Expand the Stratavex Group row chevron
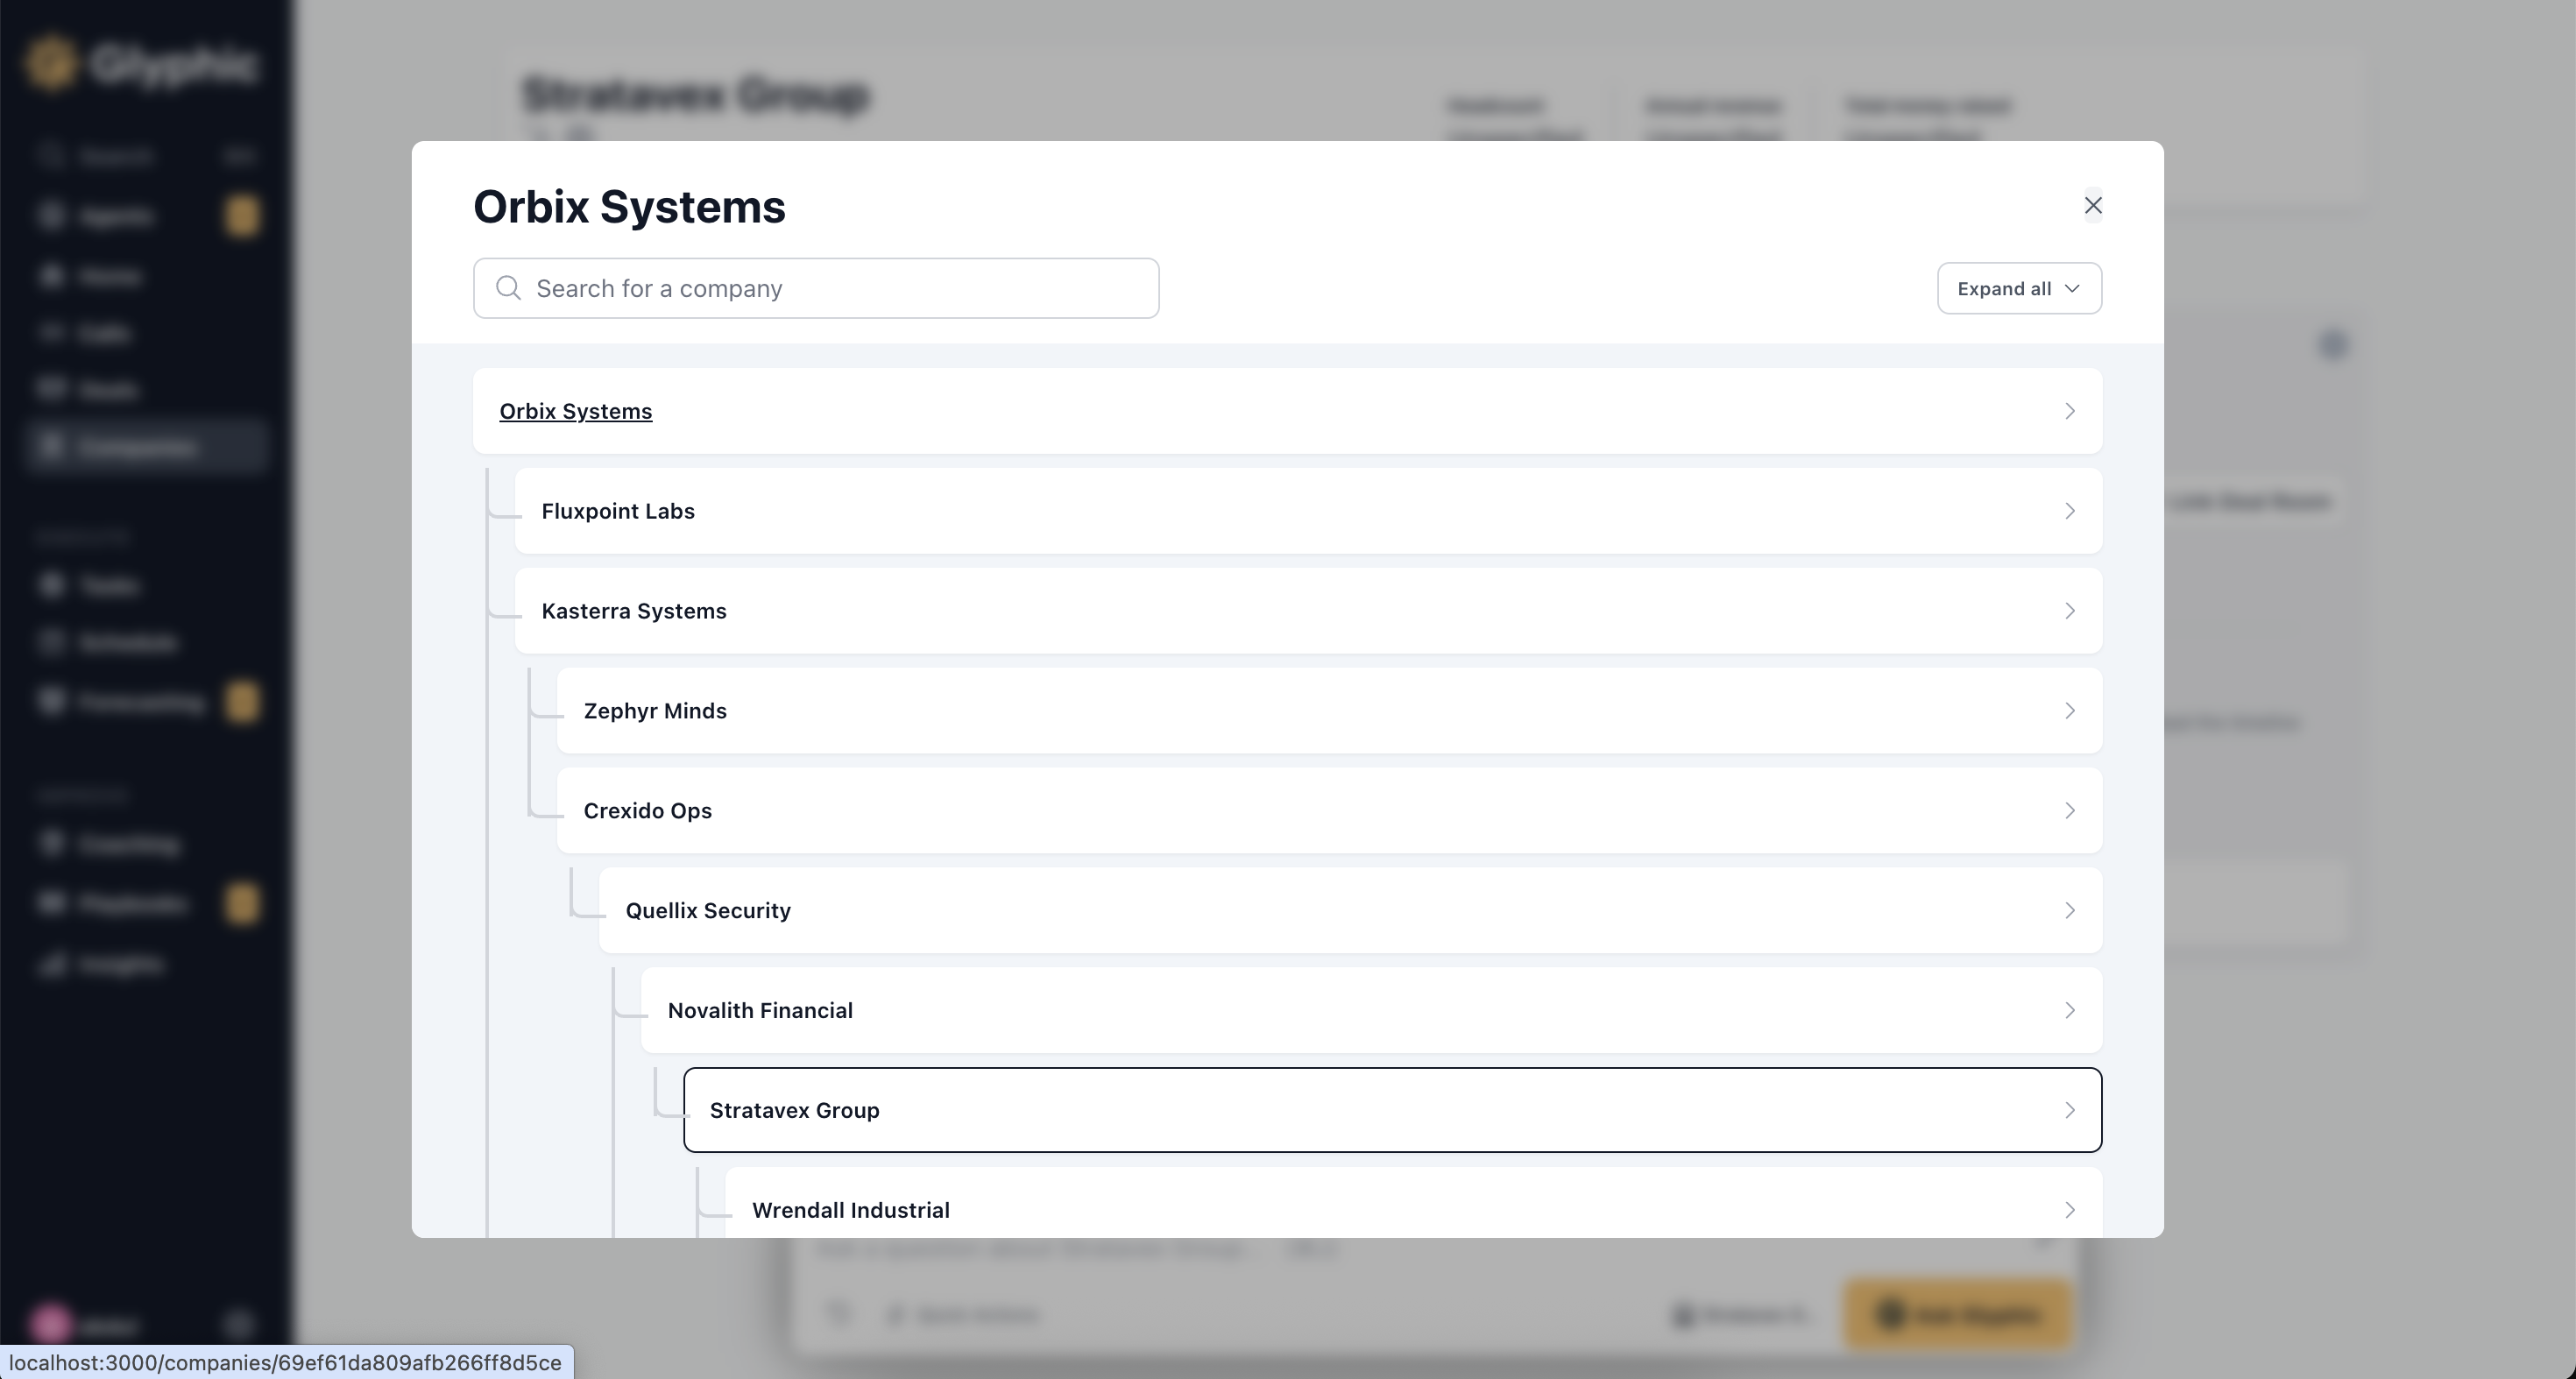The image size is (2576, 1379). pyautogui.click(x=2070, y=1110)
